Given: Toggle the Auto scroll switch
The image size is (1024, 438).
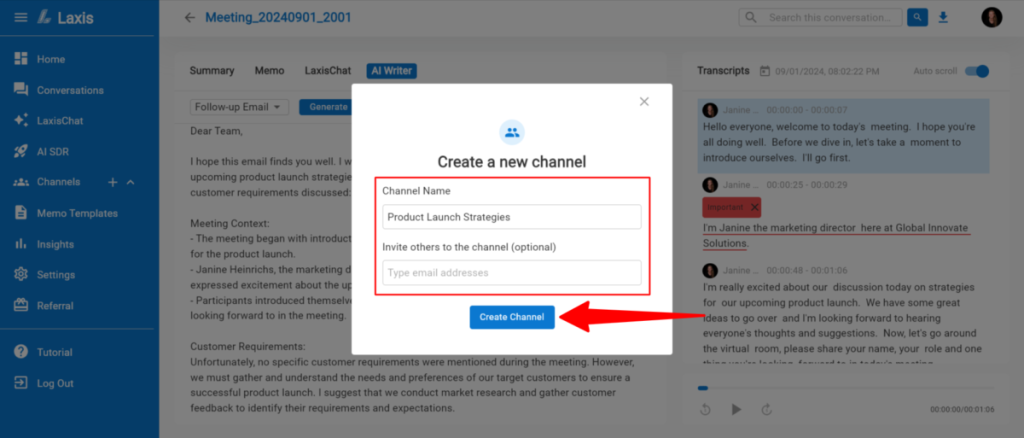Looking at the screenshot, I should tap(979, 71).
